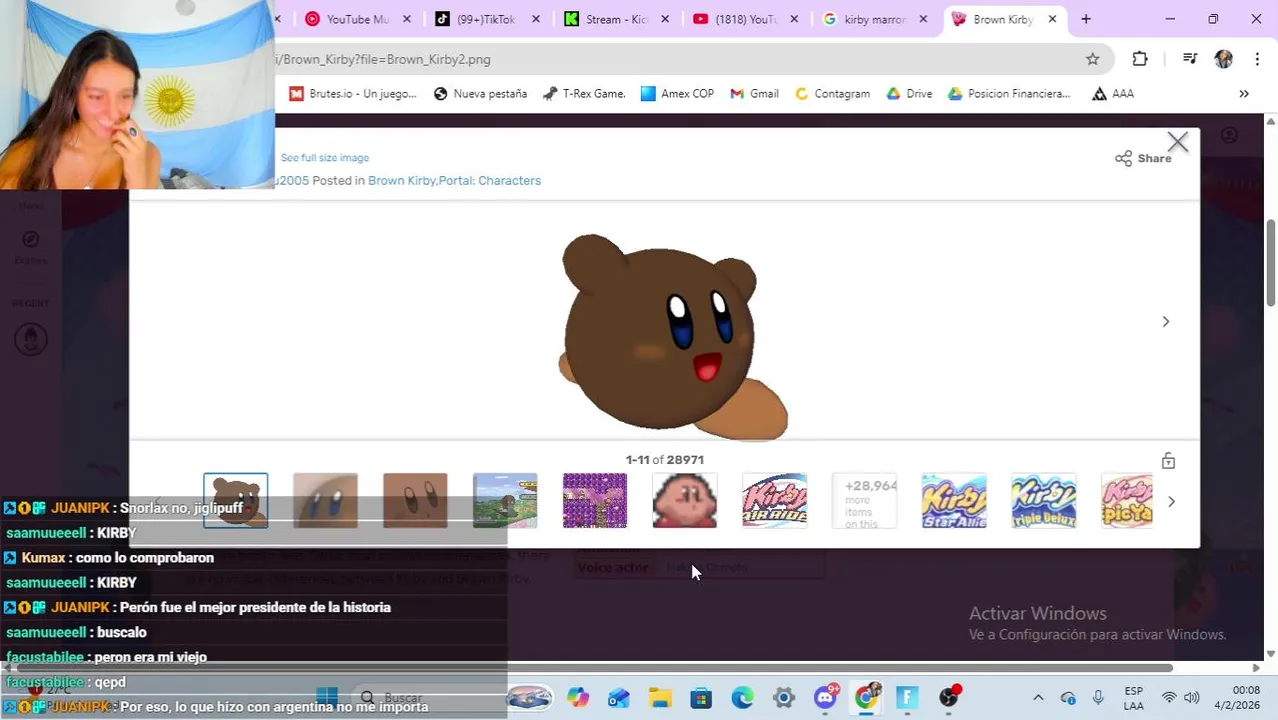Screen dimensions: 1278x720
Task: Open the Chrome three-dot menu
Action: point(1257,59)
